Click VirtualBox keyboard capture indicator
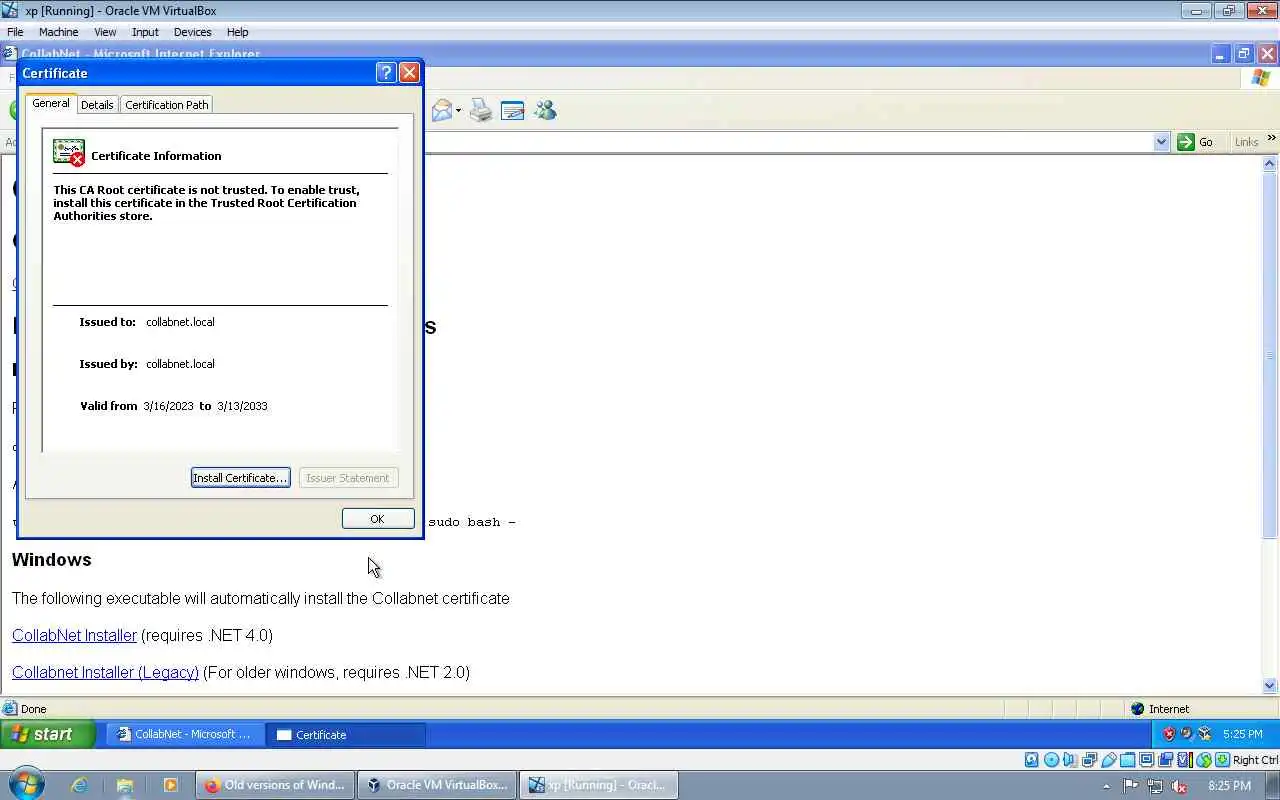Image resolution: width=1280 pixels, height=800 pixels. tap(1222, 760)
